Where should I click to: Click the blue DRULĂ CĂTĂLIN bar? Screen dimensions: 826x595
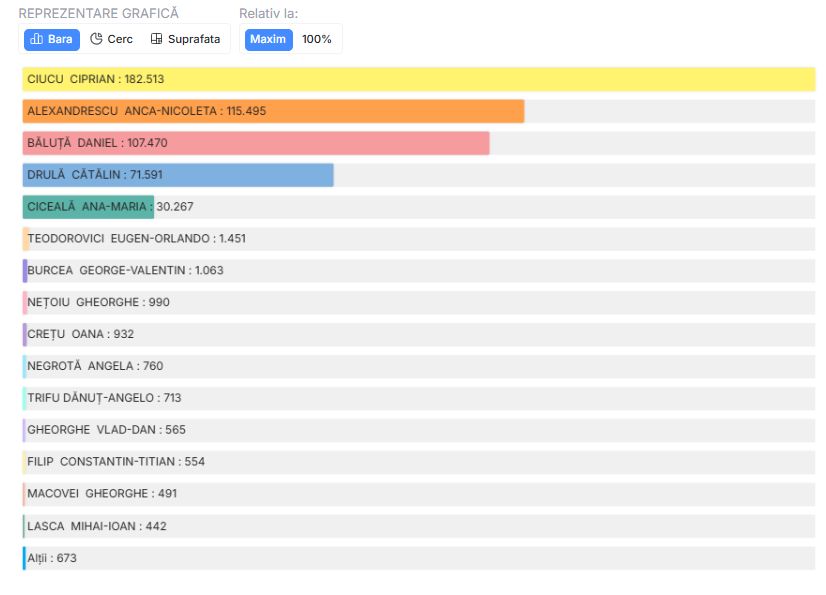pos(178,175)
